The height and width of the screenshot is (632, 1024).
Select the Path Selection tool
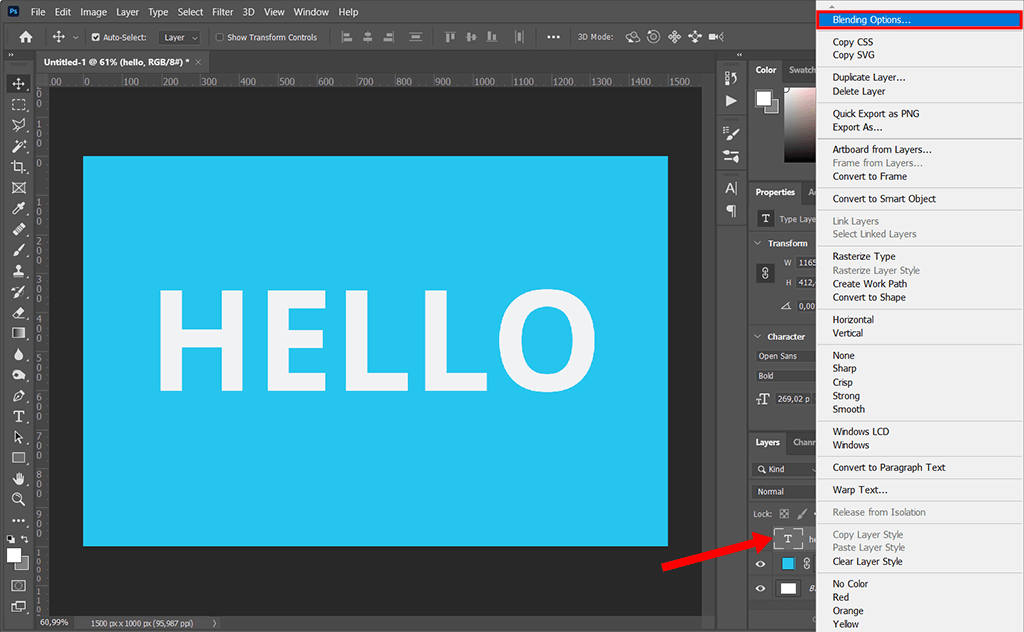click(x=18, y=437)
